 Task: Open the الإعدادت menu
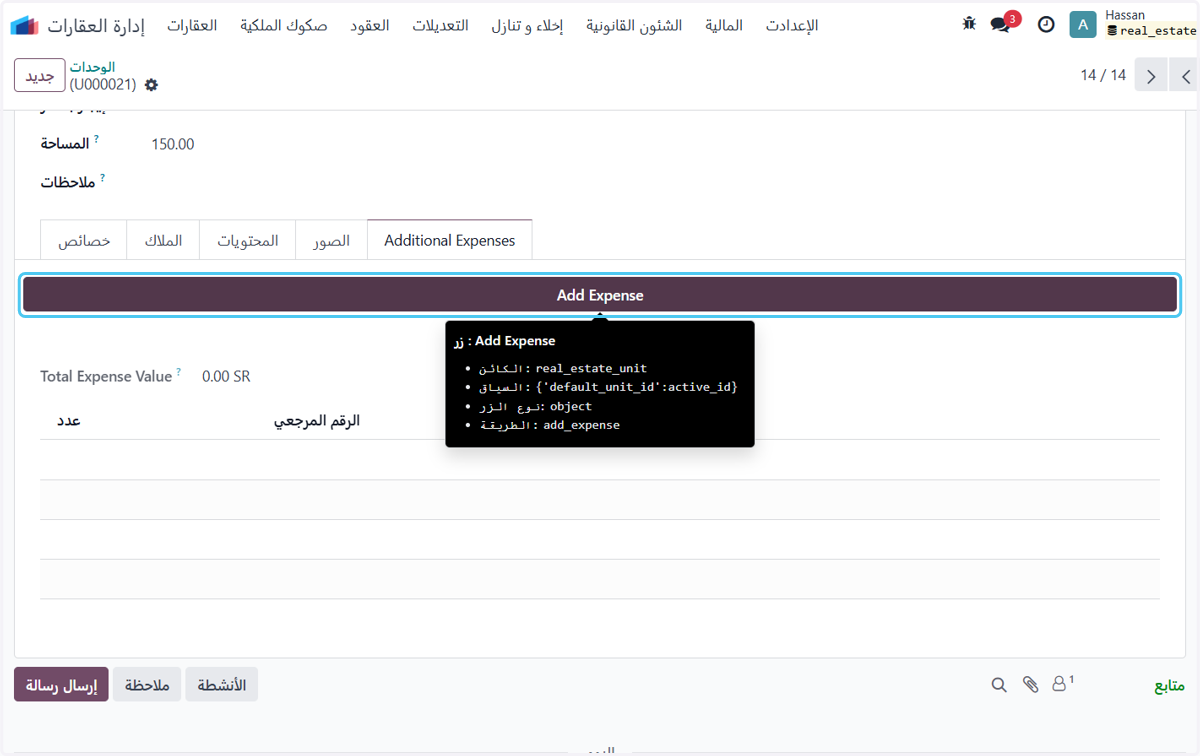(792, 25)
